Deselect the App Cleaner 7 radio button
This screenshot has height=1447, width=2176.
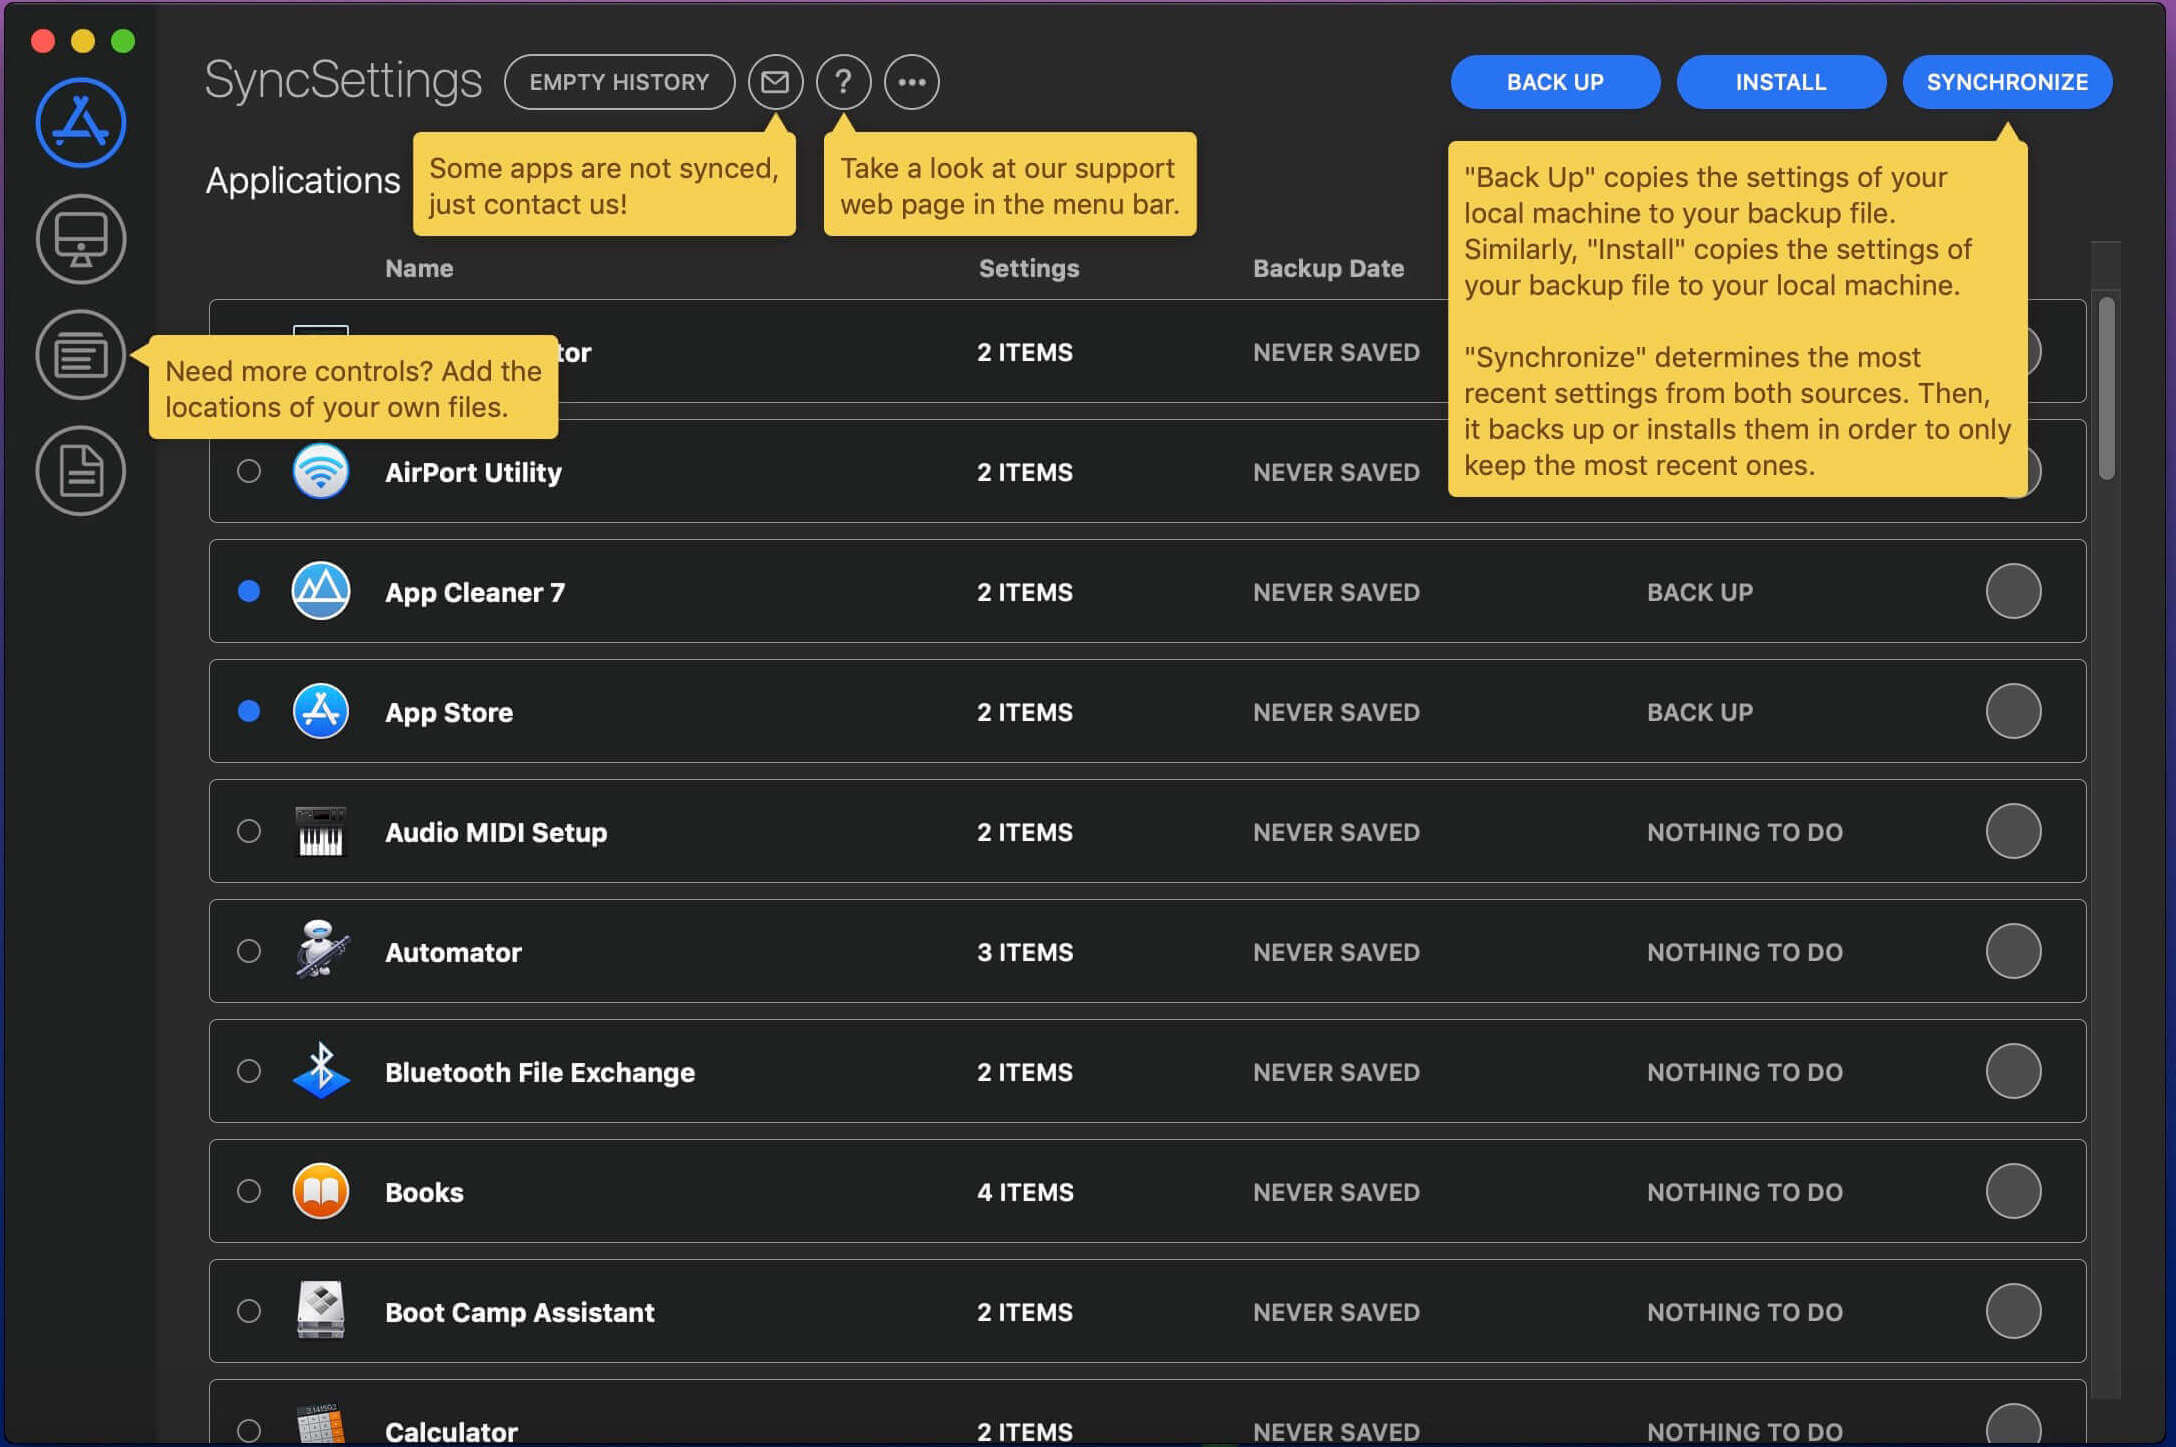tap(249, 591)
